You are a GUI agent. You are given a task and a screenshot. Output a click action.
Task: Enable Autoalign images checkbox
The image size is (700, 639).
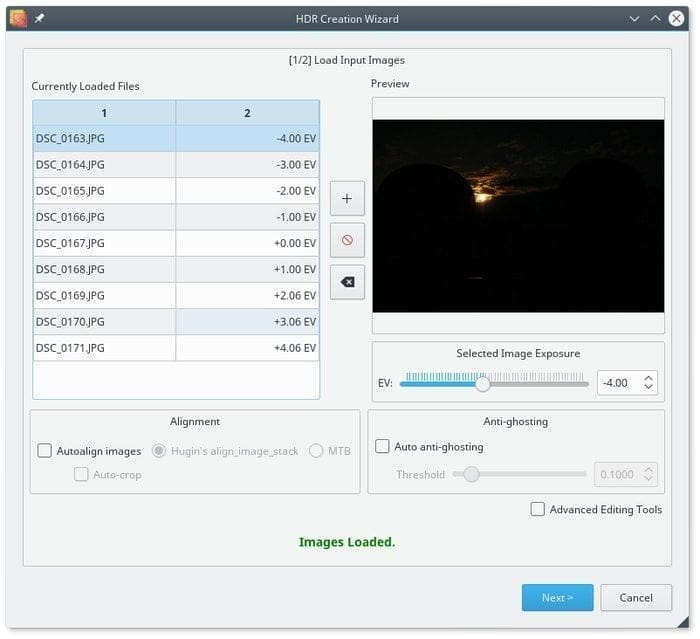coord(45,451)
